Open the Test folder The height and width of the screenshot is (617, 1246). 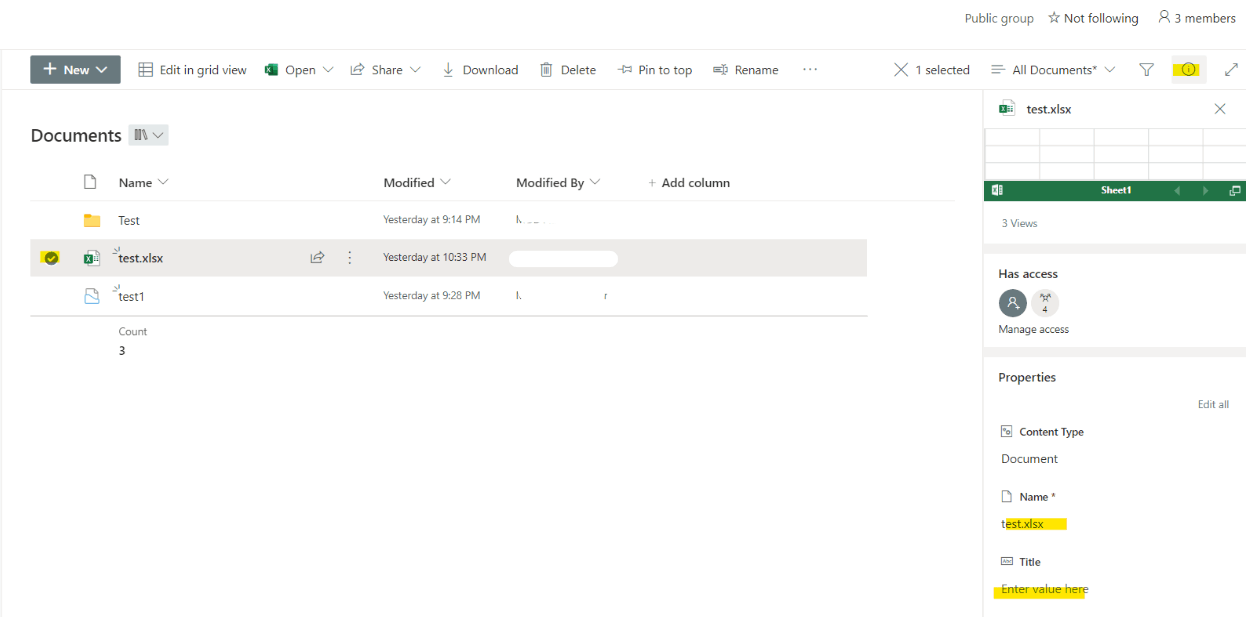tap(129, 221)
